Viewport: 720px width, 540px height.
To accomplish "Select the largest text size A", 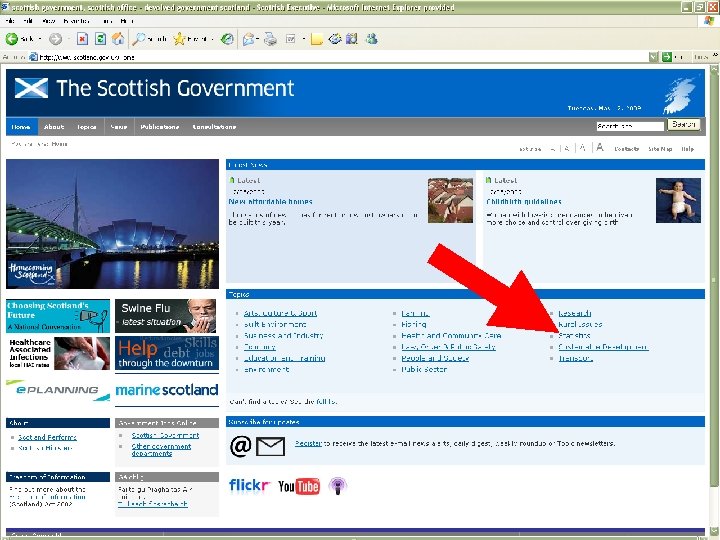I will pyautogui.click(x=599, y=147).
